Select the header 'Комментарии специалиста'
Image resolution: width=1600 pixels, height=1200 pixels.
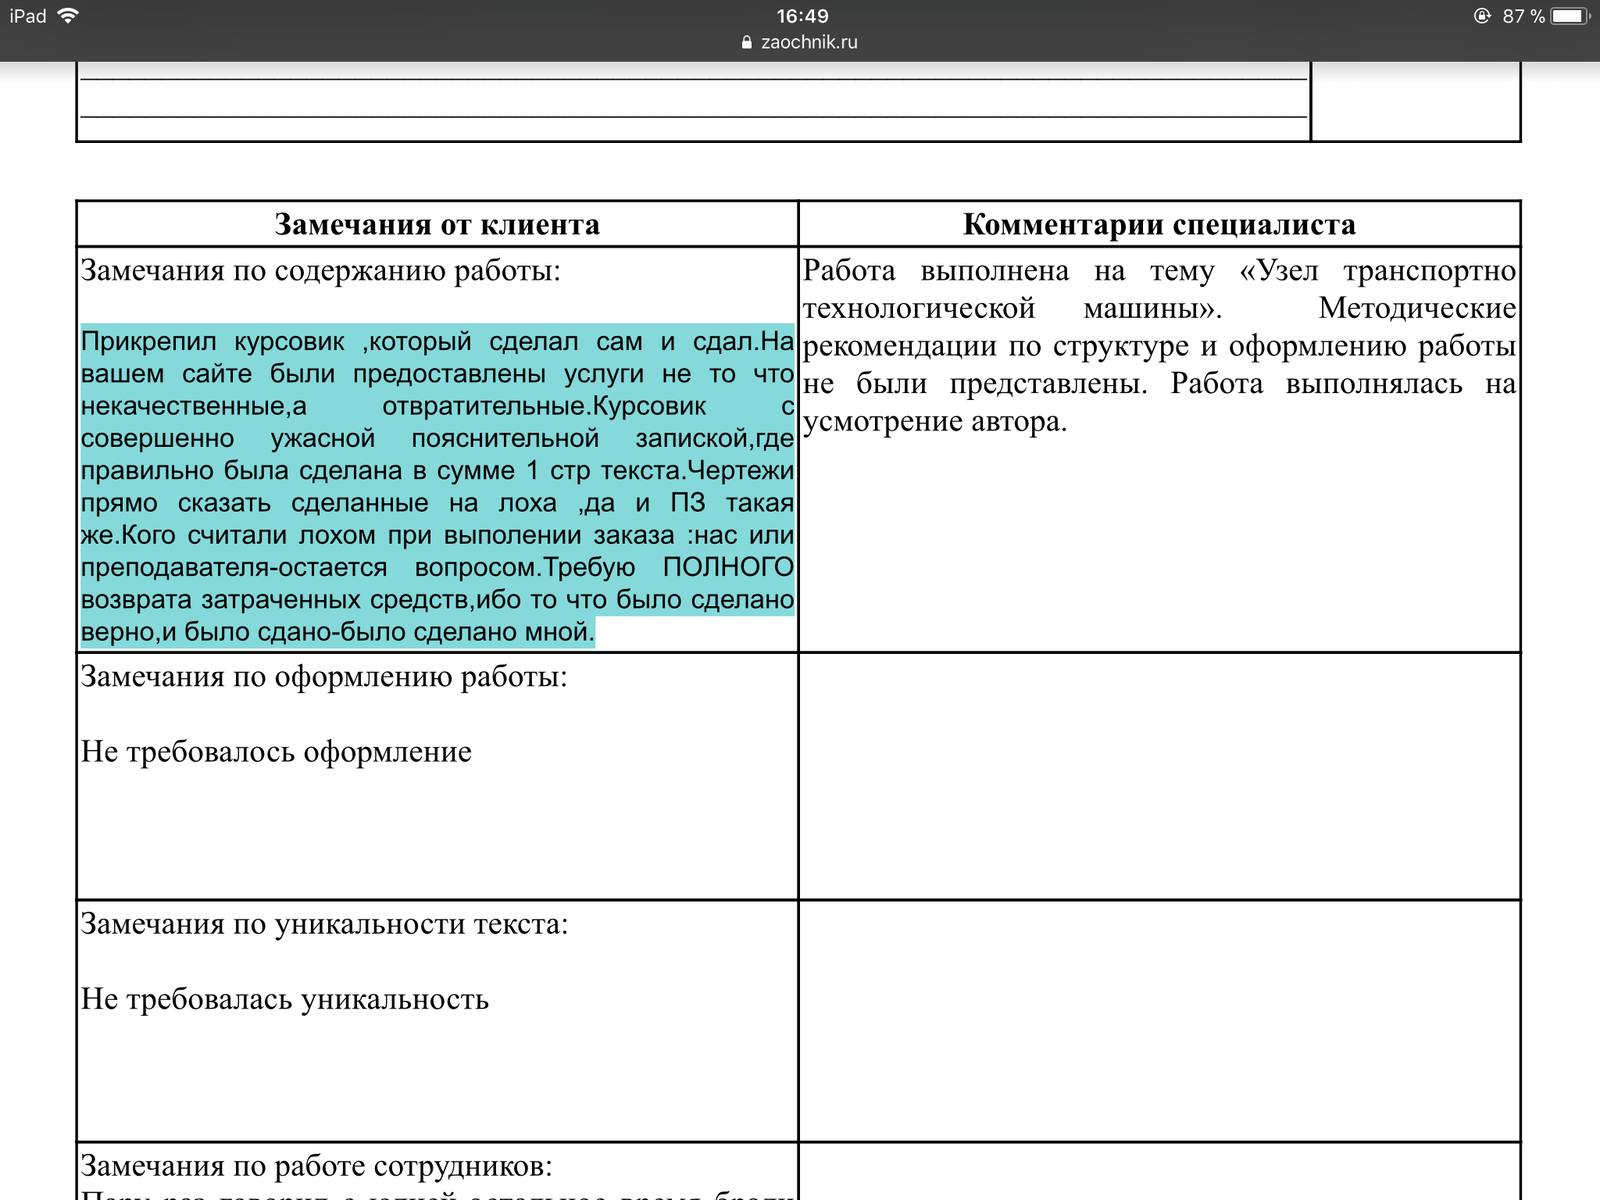(1159, 224)
